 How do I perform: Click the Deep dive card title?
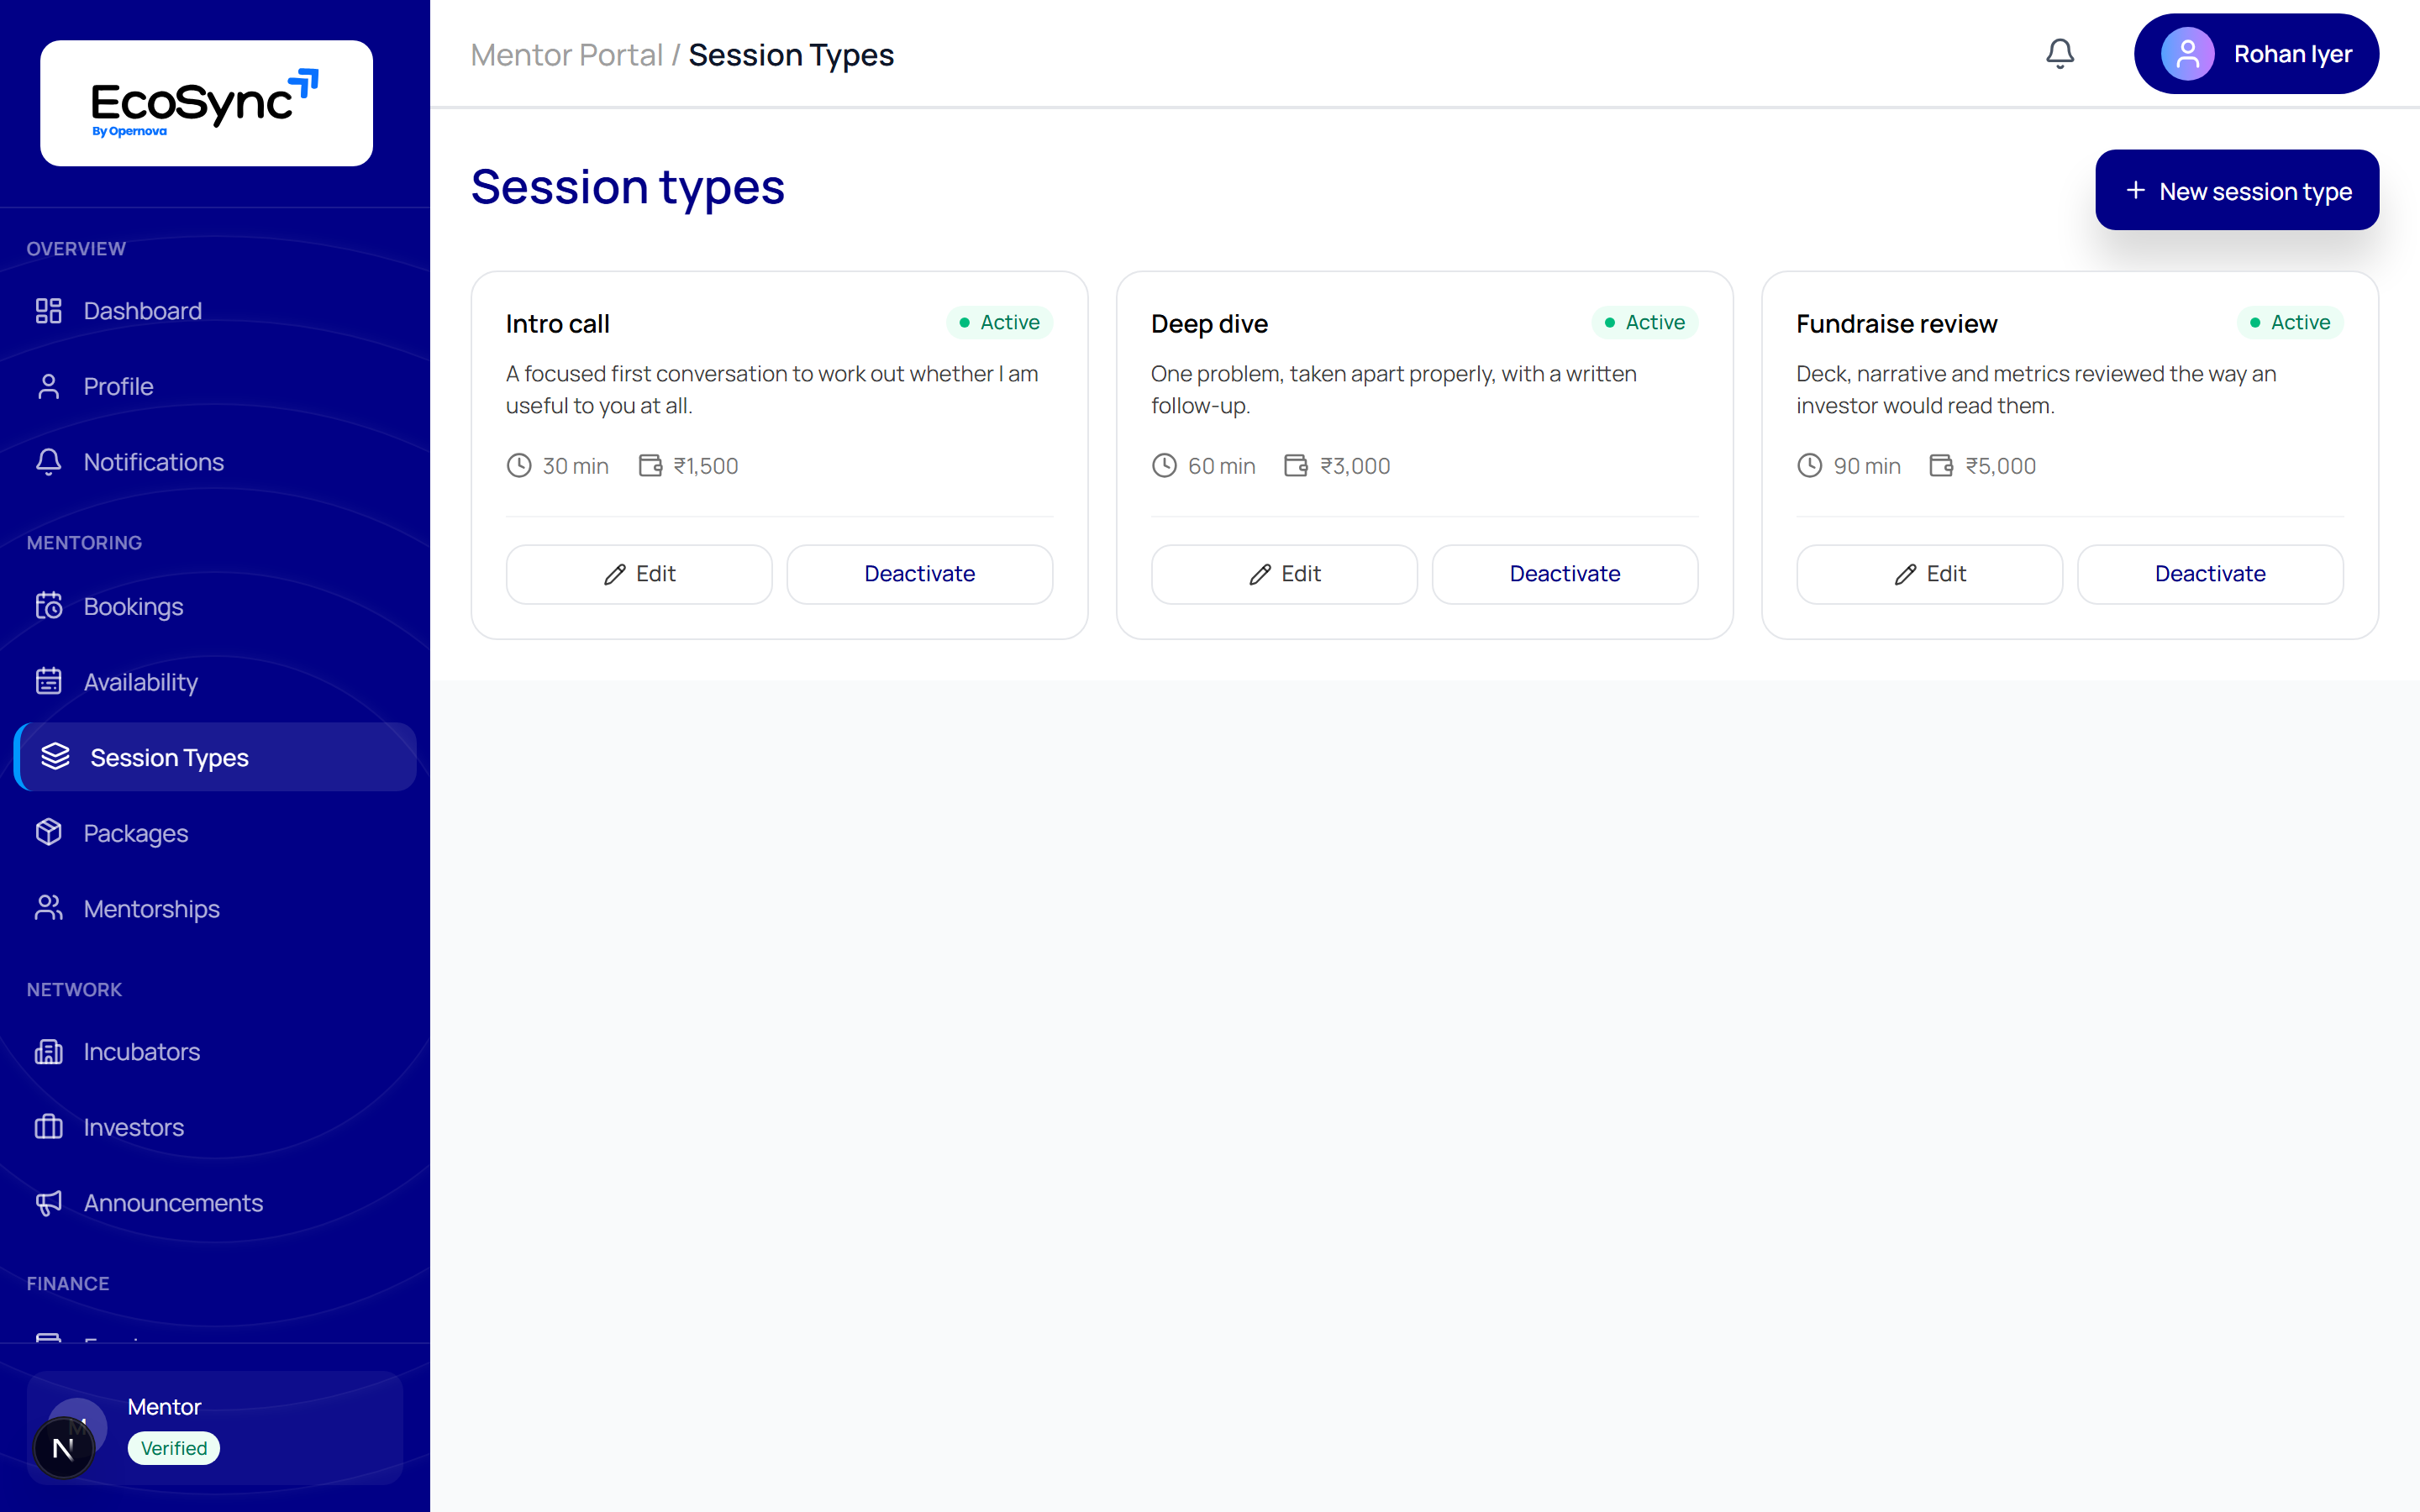[x=1209, y=324]
